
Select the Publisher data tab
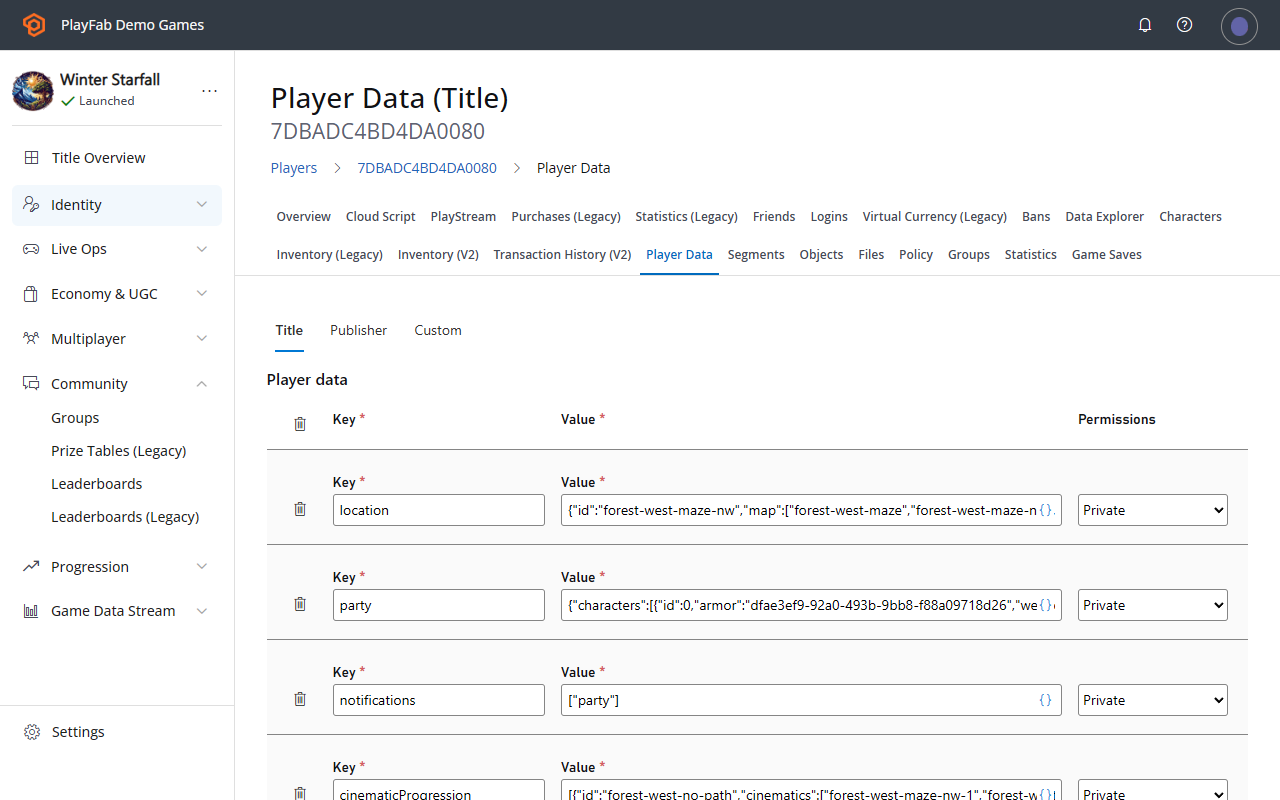tap(359, 330)
